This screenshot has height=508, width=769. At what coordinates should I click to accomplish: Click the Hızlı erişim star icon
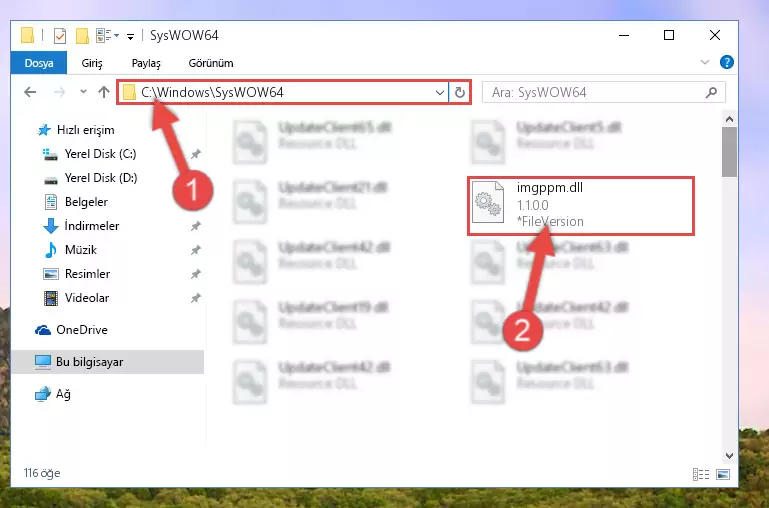44,130
